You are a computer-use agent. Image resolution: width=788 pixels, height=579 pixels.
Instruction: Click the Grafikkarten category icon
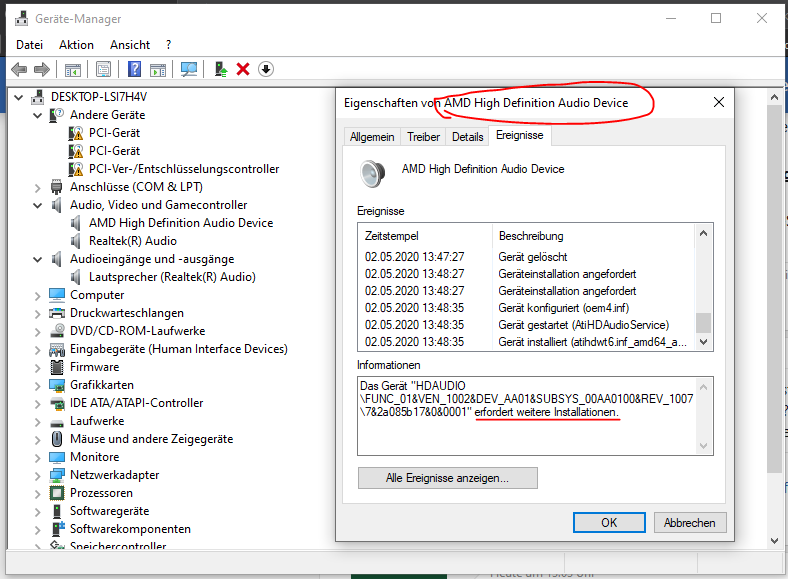pyautogui.click(x=57, y=385)
